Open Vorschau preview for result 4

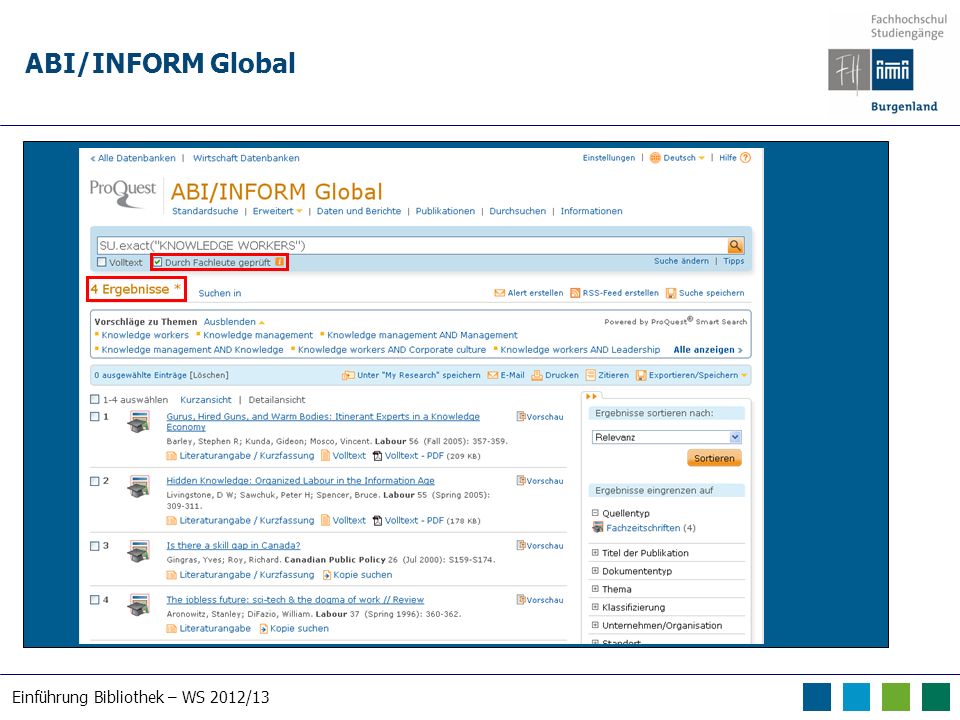click(x=539, y=600)
